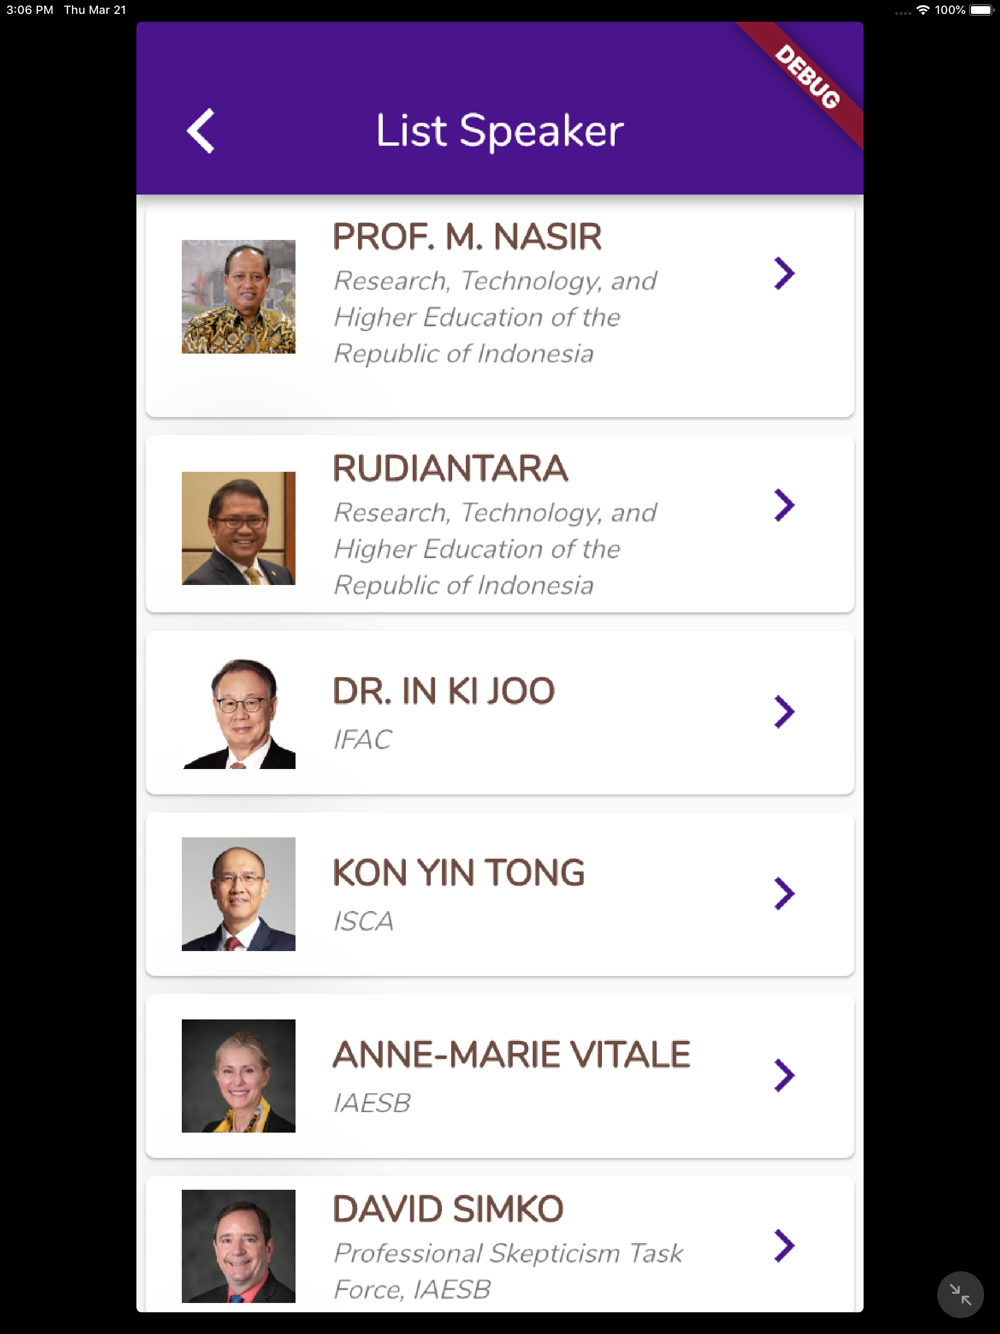
Task: Open Anne-Marie Vitale's photo
Action: (238, 1075)
